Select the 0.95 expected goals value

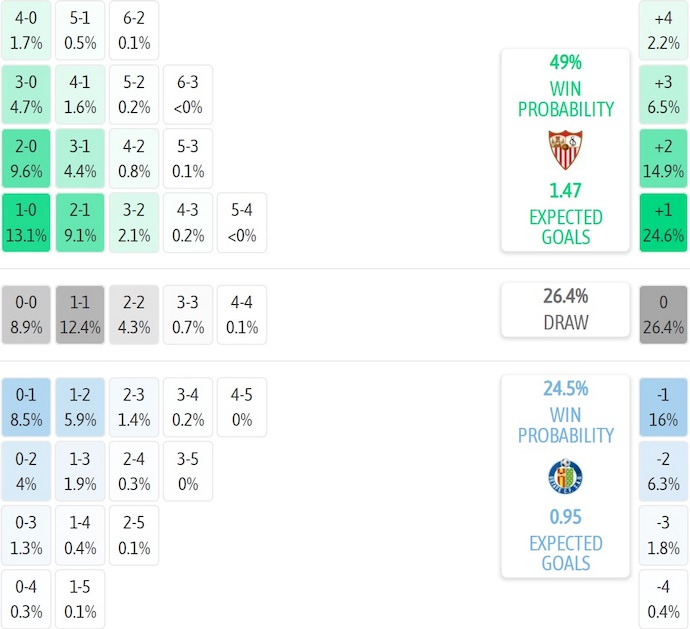[x=565, y=517]
